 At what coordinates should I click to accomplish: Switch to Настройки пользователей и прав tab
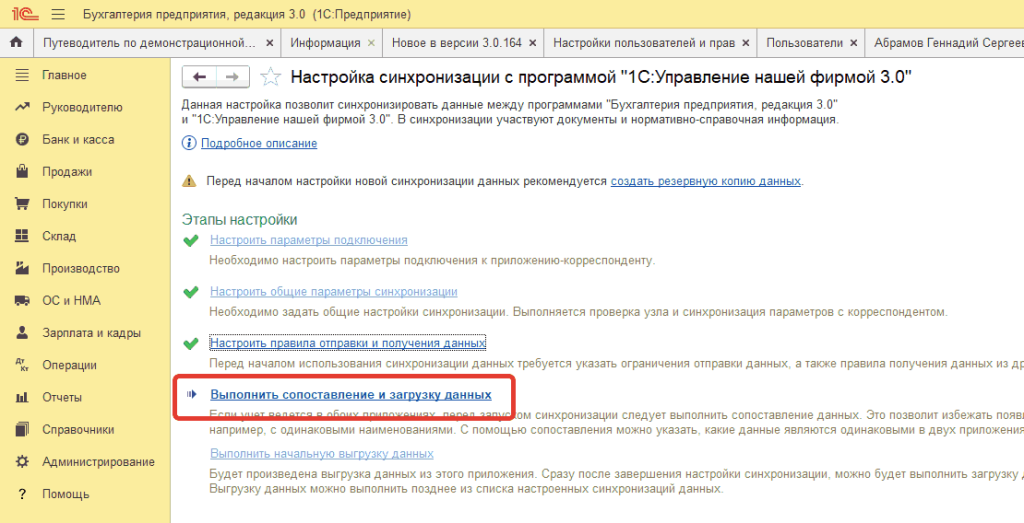[x=644, y=43]
